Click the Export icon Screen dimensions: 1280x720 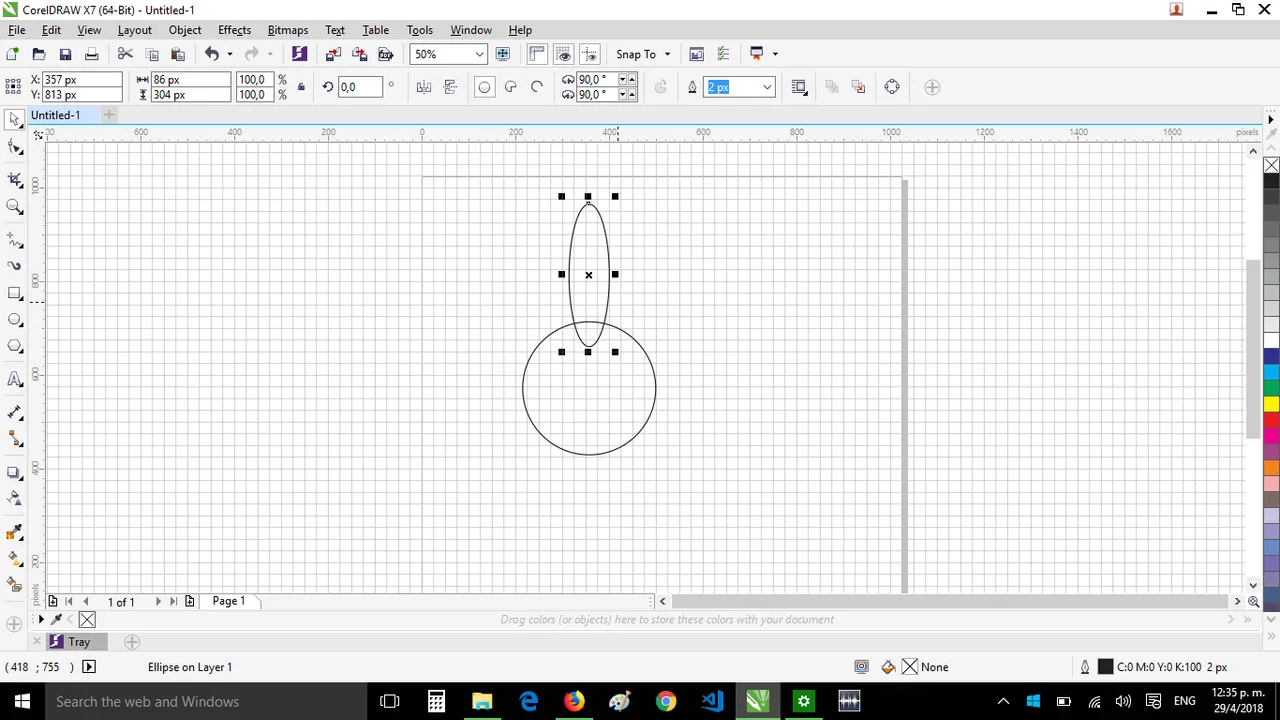(359, 54)
